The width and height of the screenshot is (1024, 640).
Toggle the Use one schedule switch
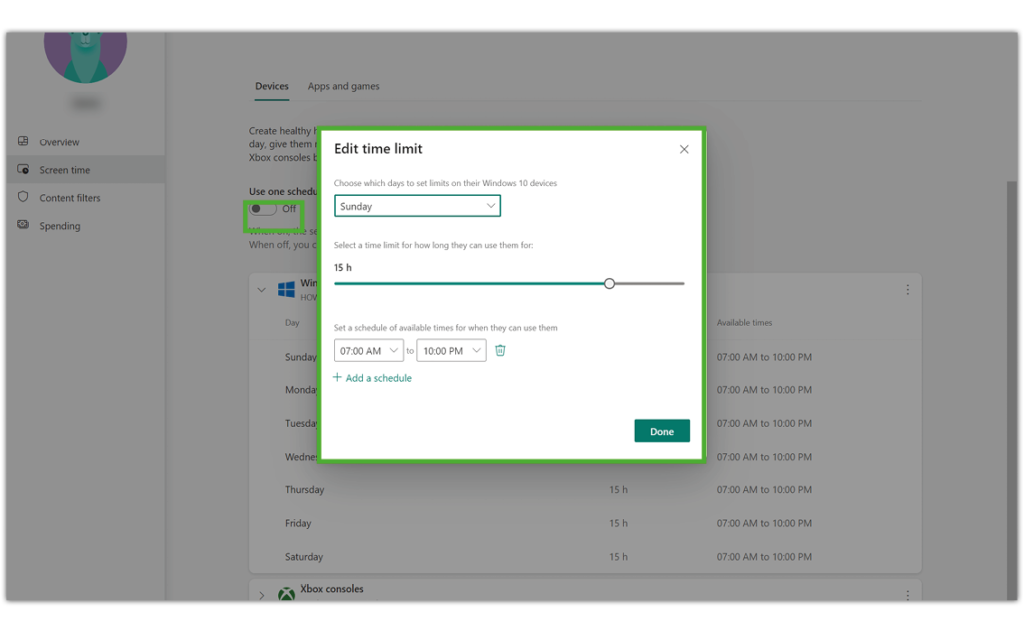(263, 209)
